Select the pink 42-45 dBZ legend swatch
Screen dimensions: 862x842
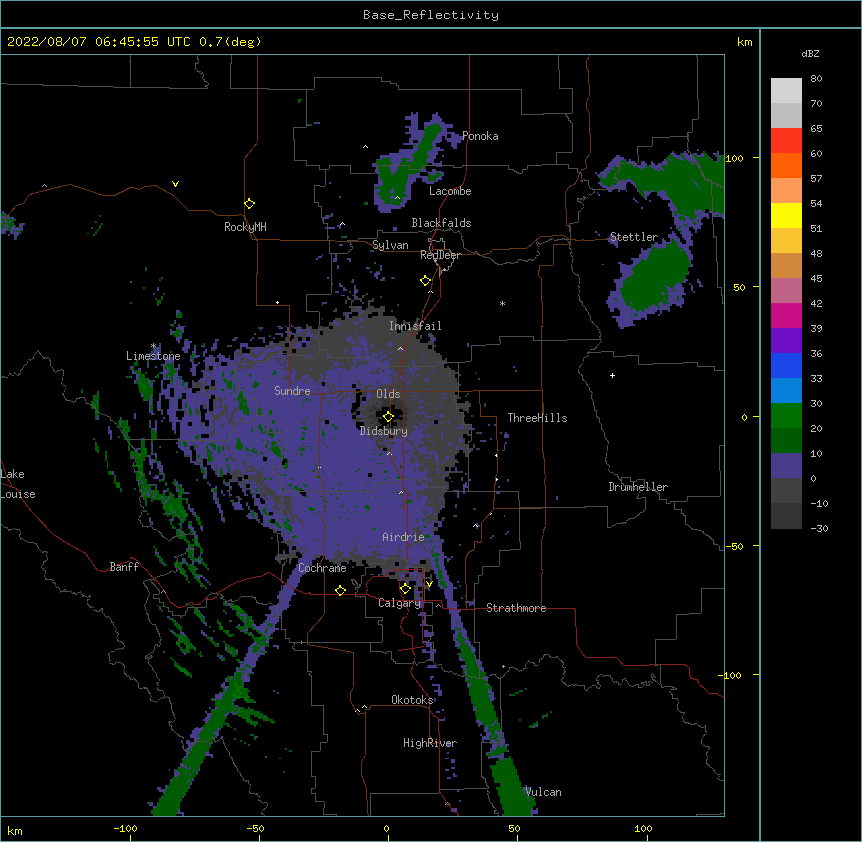(786, 291)
